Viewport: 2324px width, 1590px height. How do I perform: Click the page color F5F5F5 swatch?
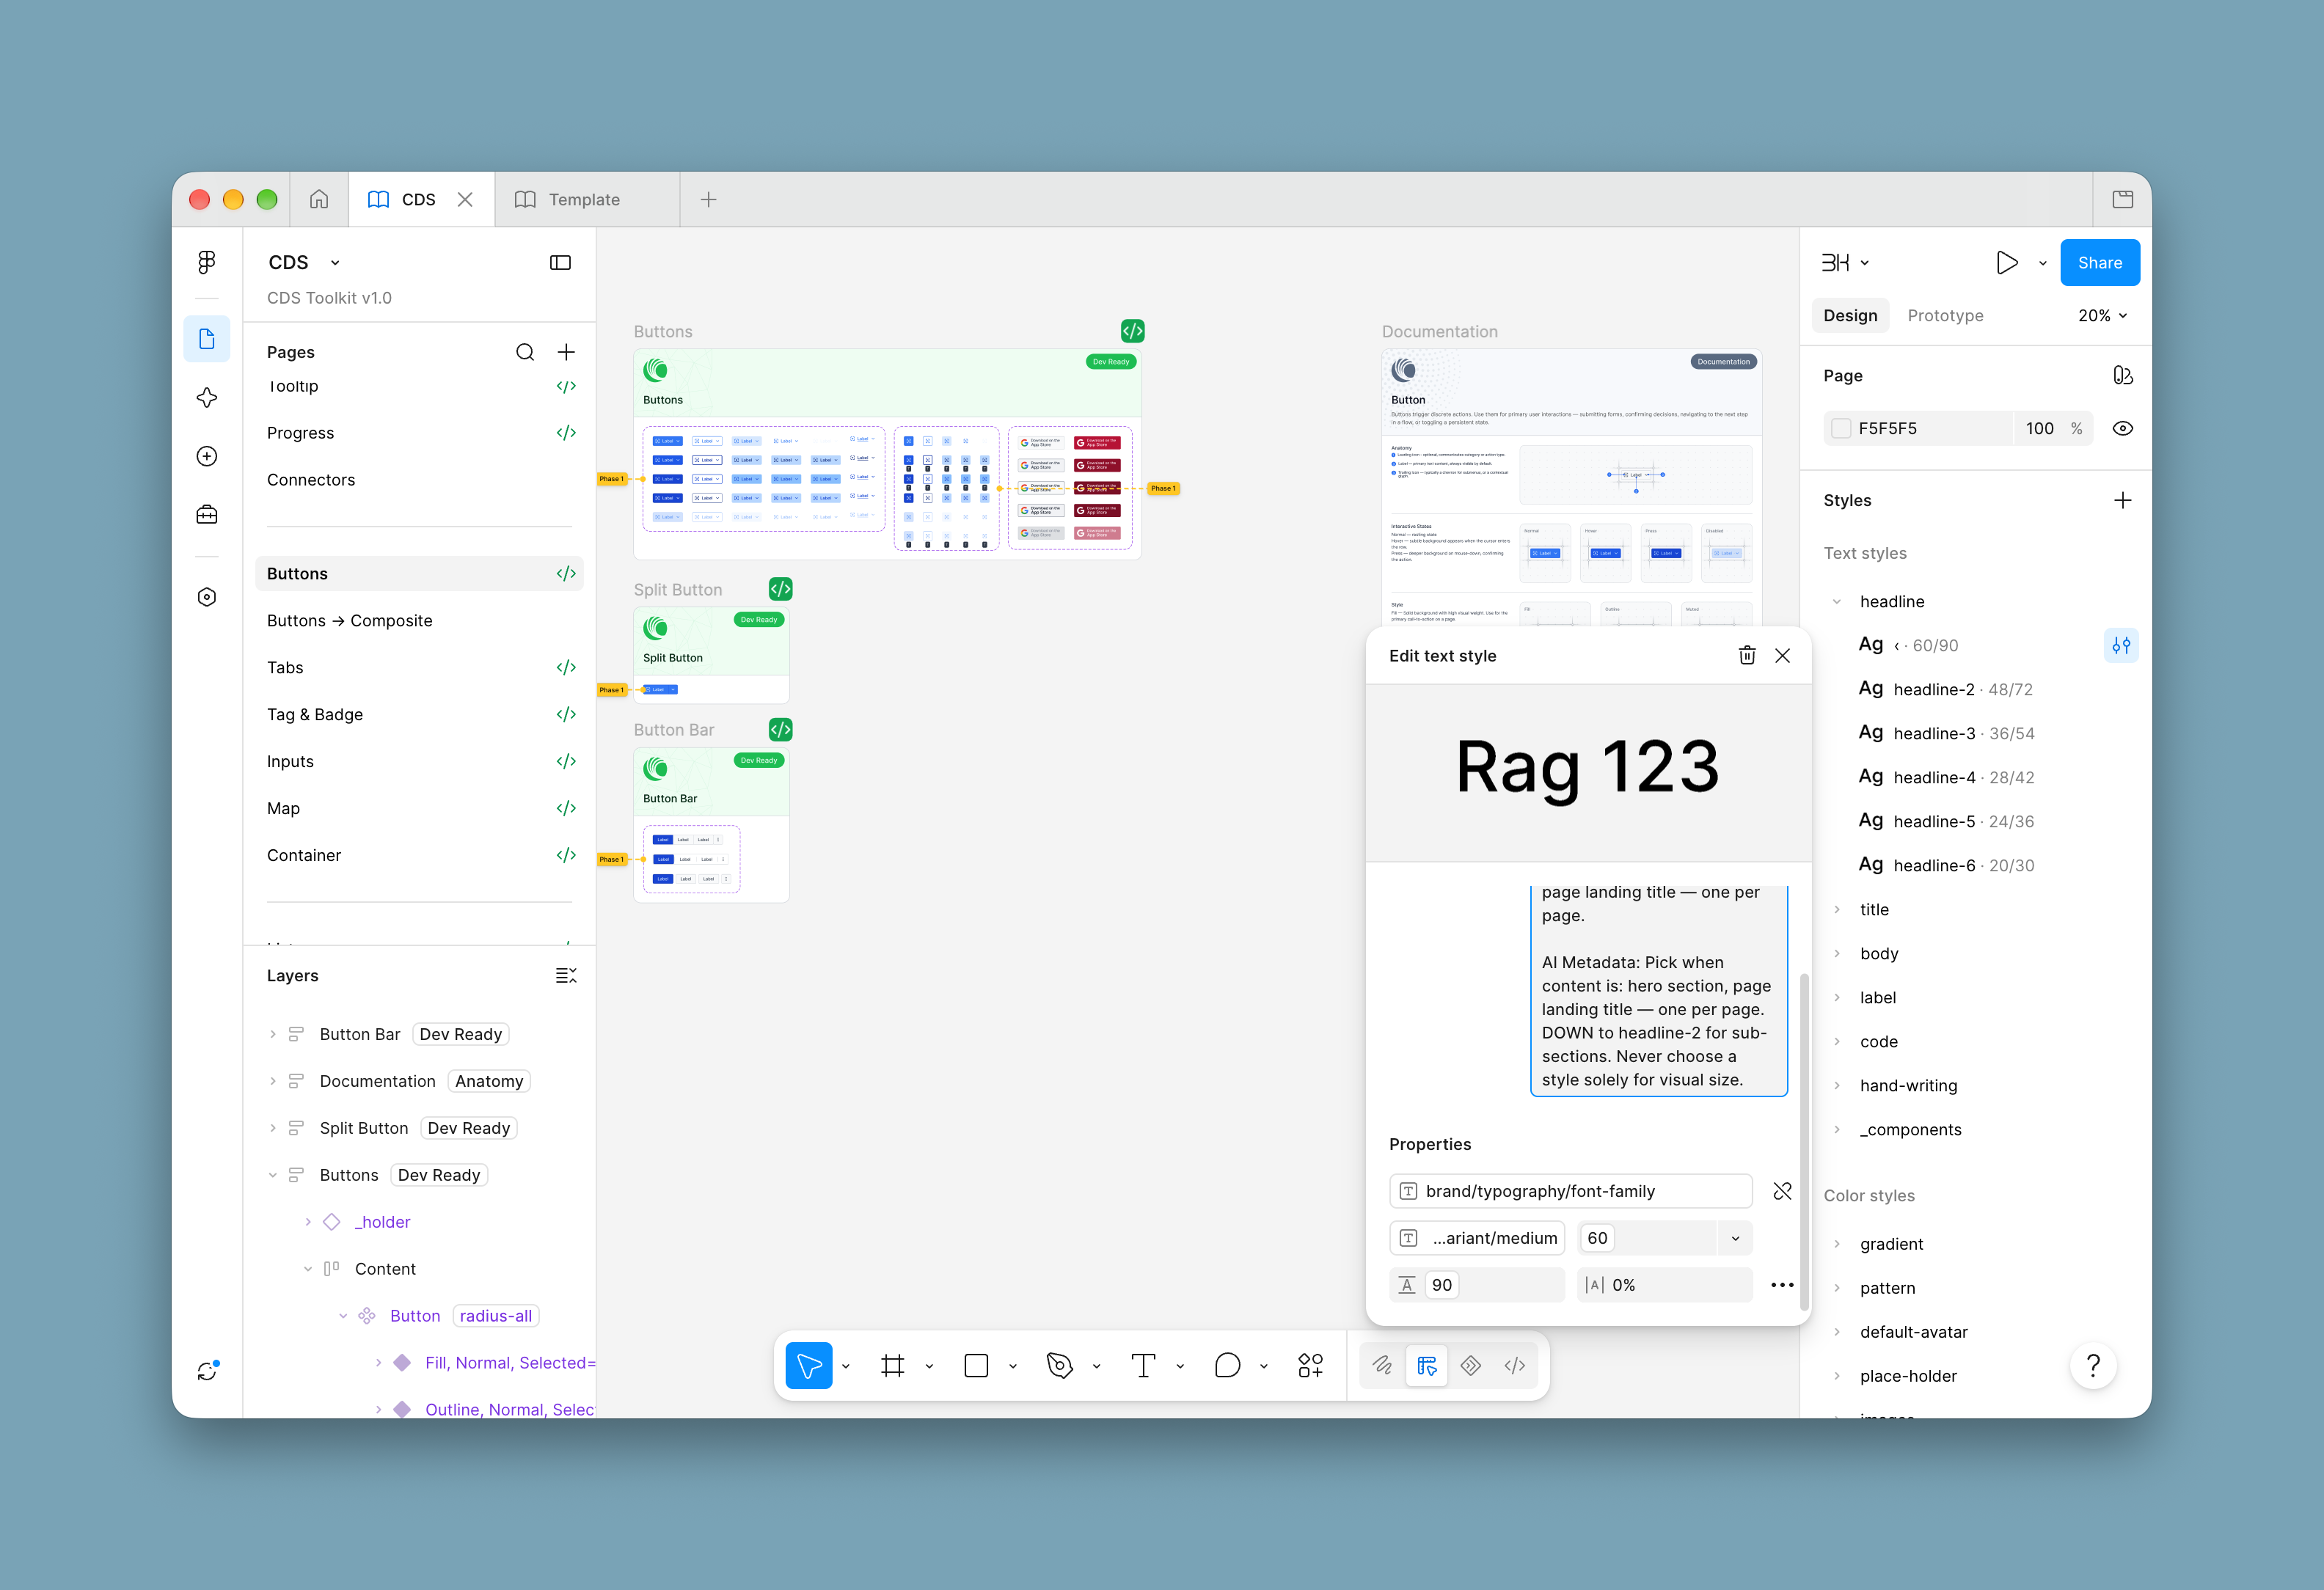(1841, 428)
